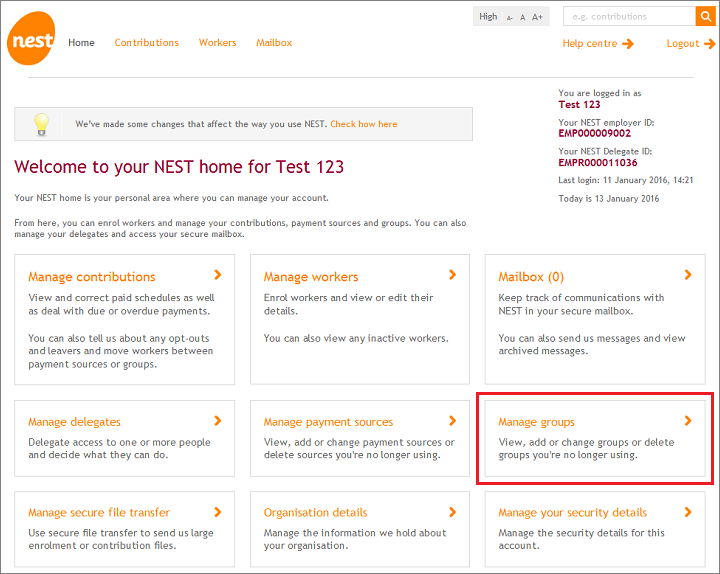
Task: Click the arrow beside Logout
Action: tap(709, 44)
